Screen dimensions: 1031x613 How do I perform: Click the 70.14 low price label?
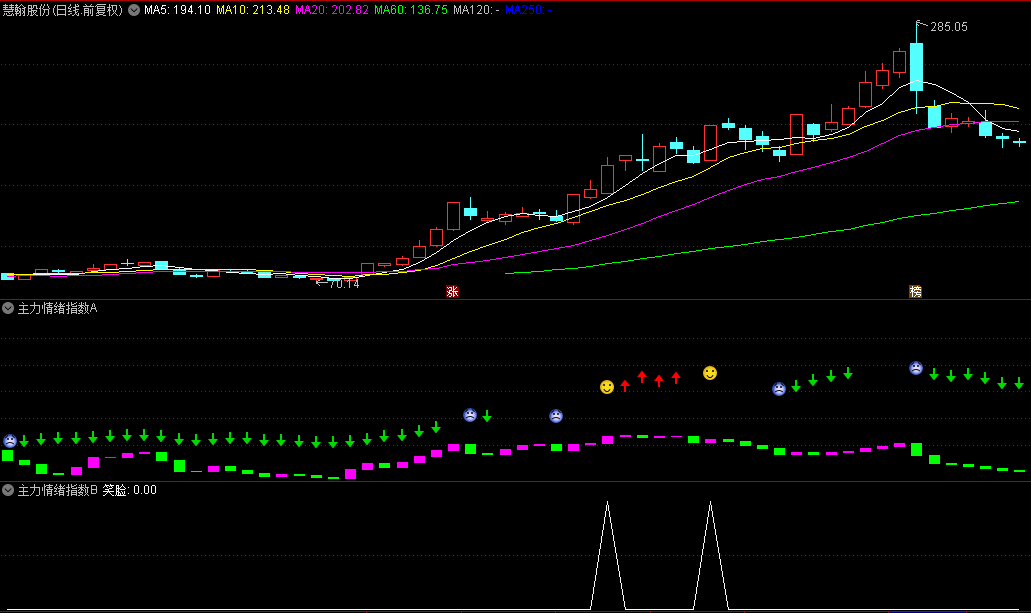[x=344, y=284]
